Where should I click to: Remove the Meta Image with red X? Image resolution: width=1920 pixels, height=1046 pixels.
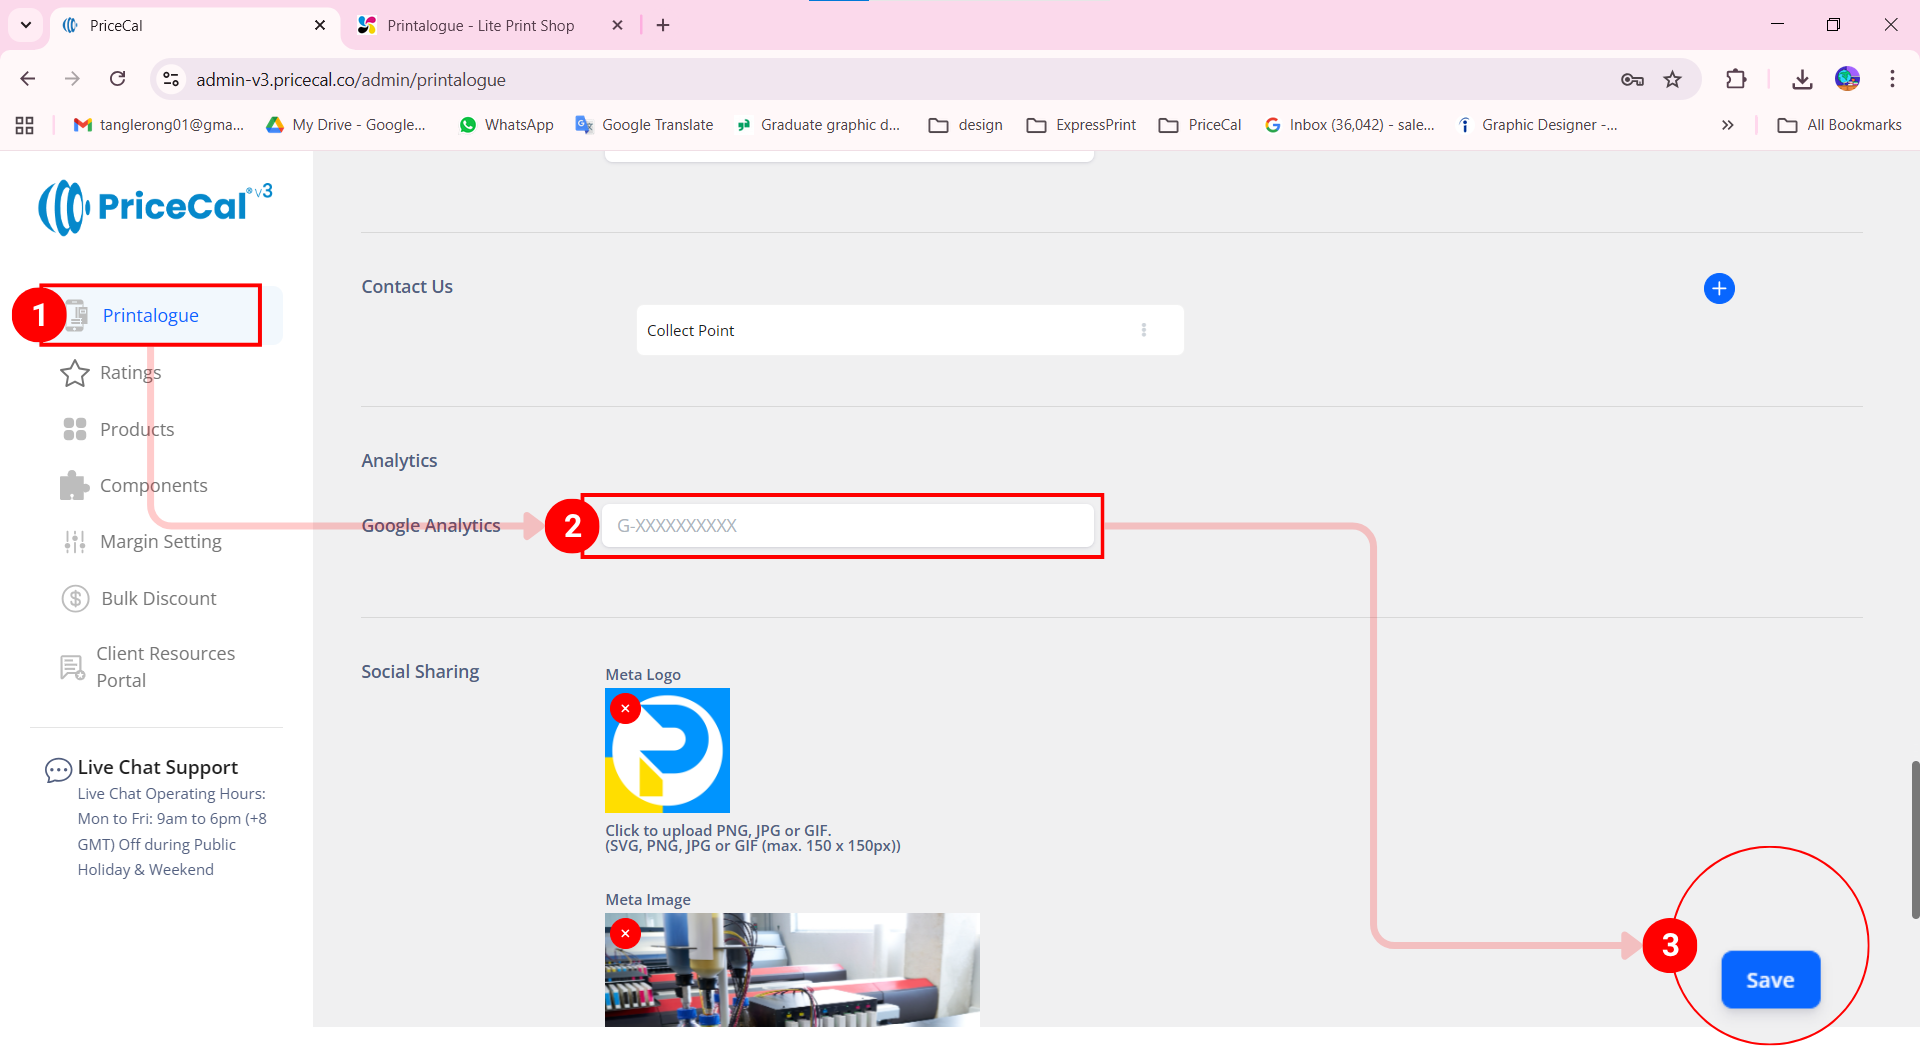click(x=625, y=933)
